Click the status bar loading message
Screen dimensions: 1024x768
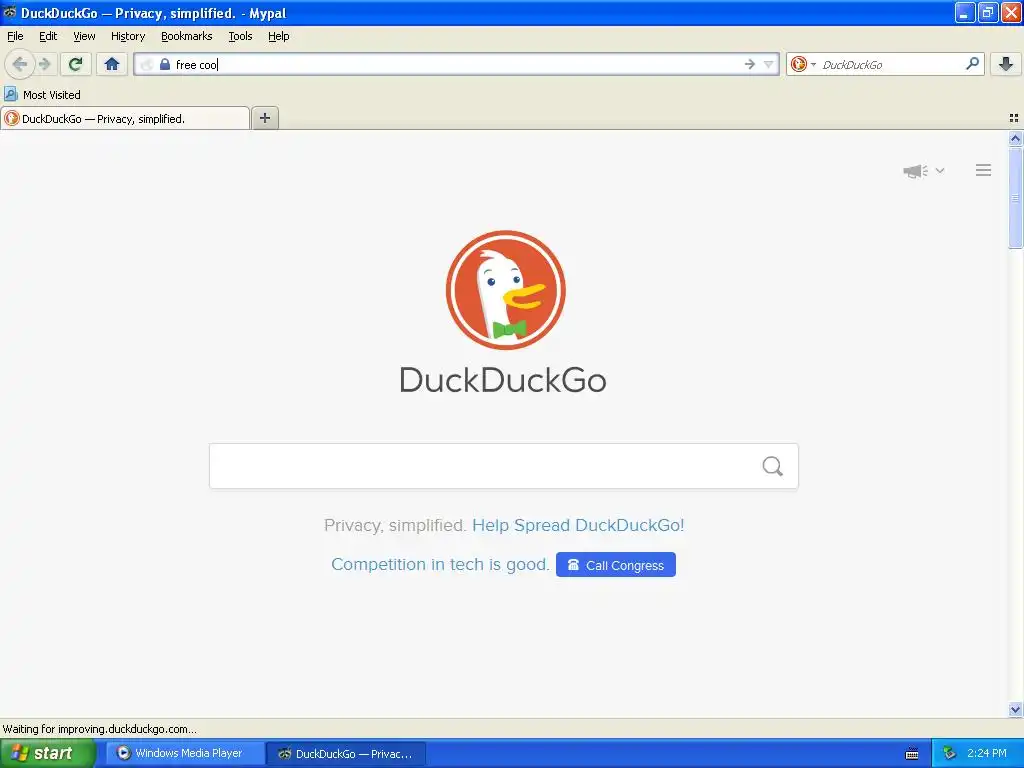(x=99, y=729)
